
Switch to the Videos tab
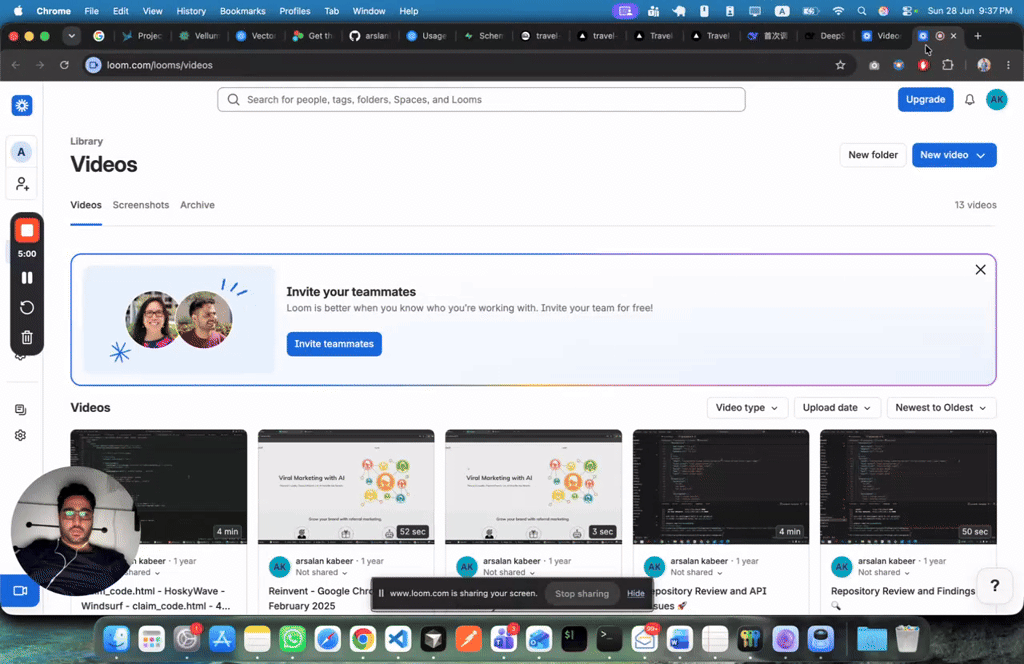pyautogui.click(x=86, y=205)
